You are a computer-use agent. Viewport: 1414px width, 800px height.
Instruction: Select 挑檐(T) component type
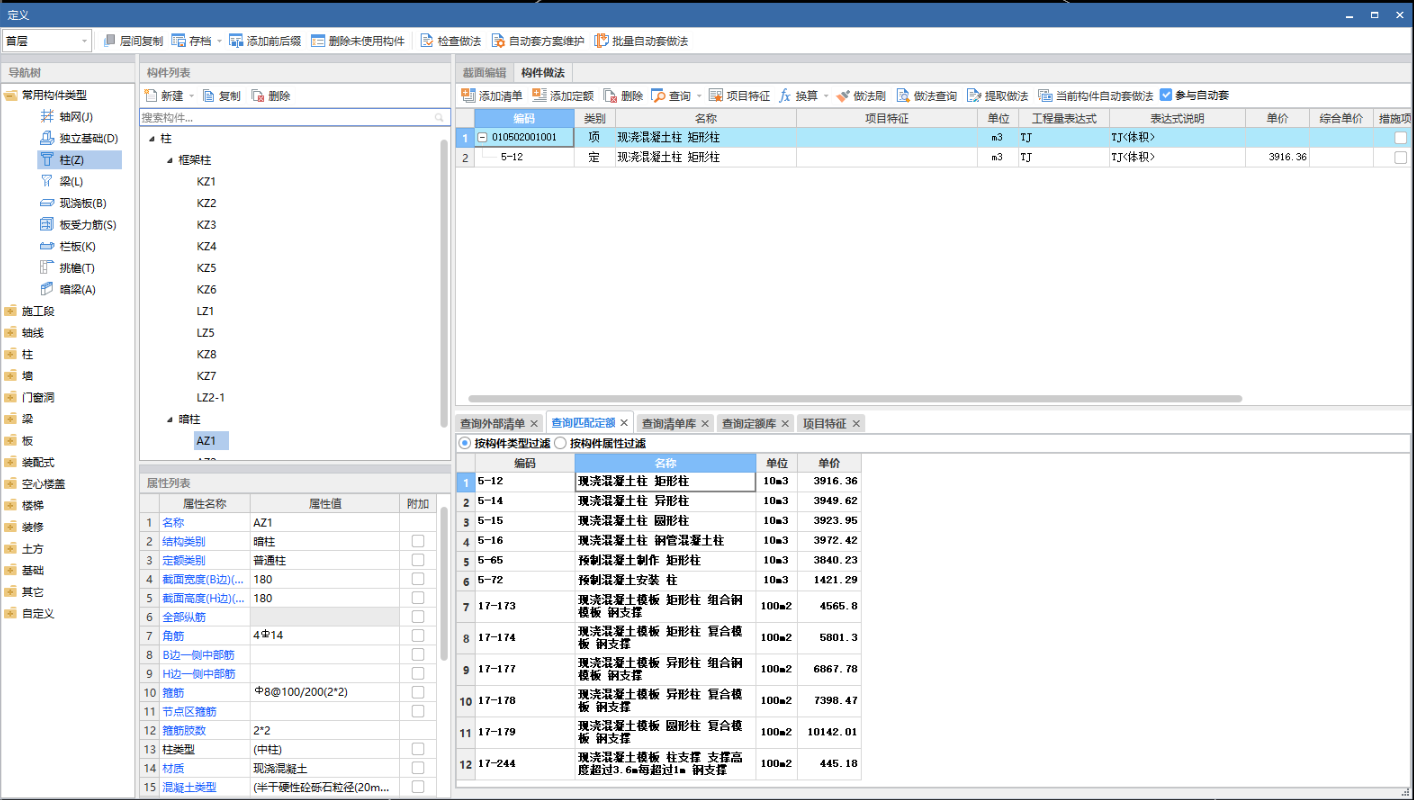(67, 268)
